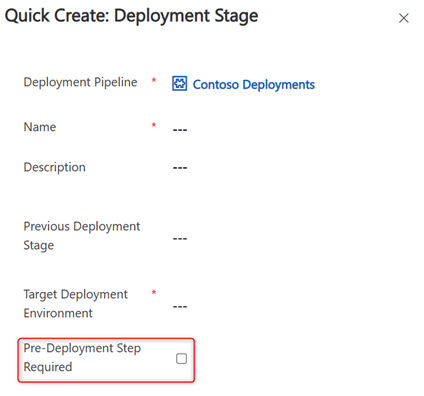The height and width of the screenshot is (396, 424).
Task: Open the Contoso Deployments link
Action: click(254, 85)
